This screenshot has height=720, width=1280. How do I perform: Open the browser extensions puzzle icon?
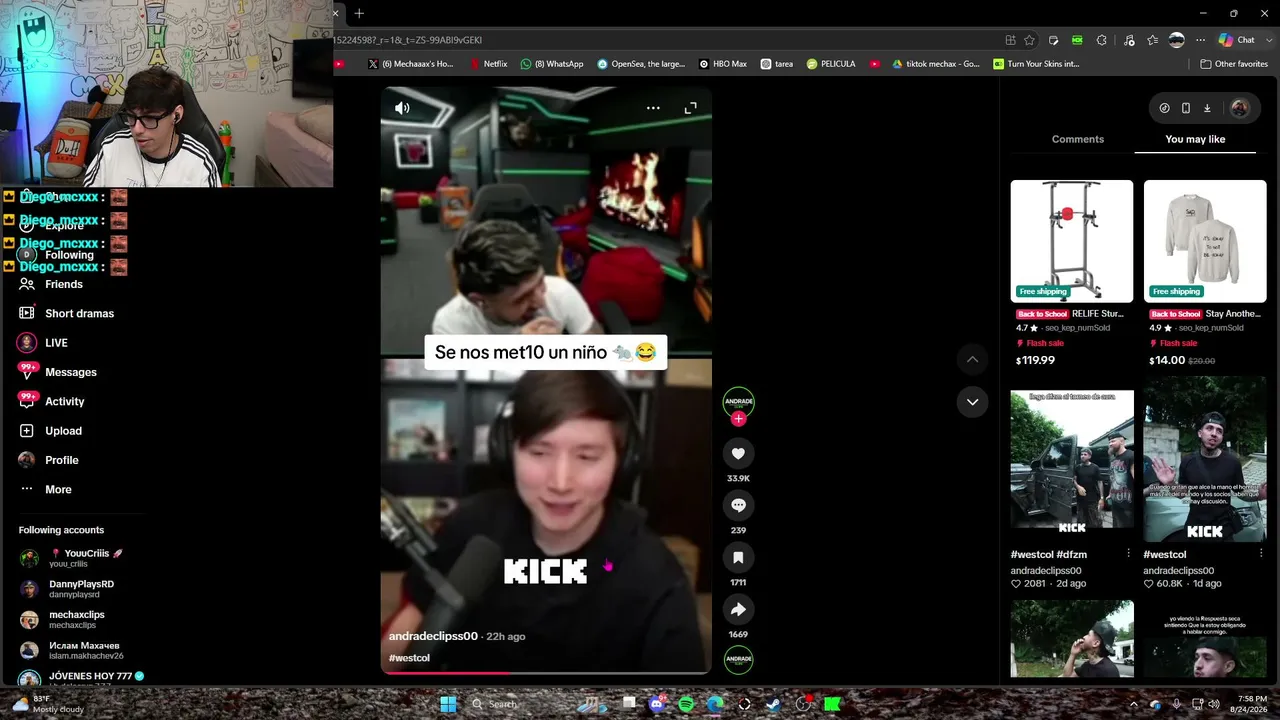pos(1102,40)
